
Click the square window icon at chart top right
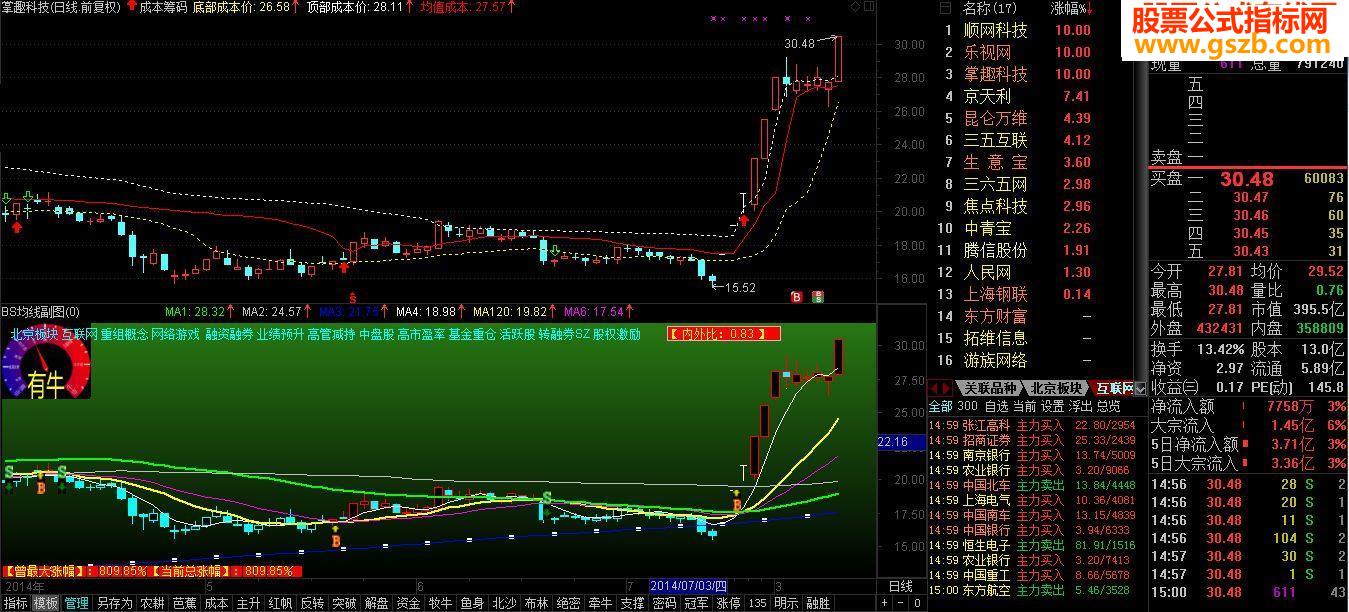pos(869,6)
